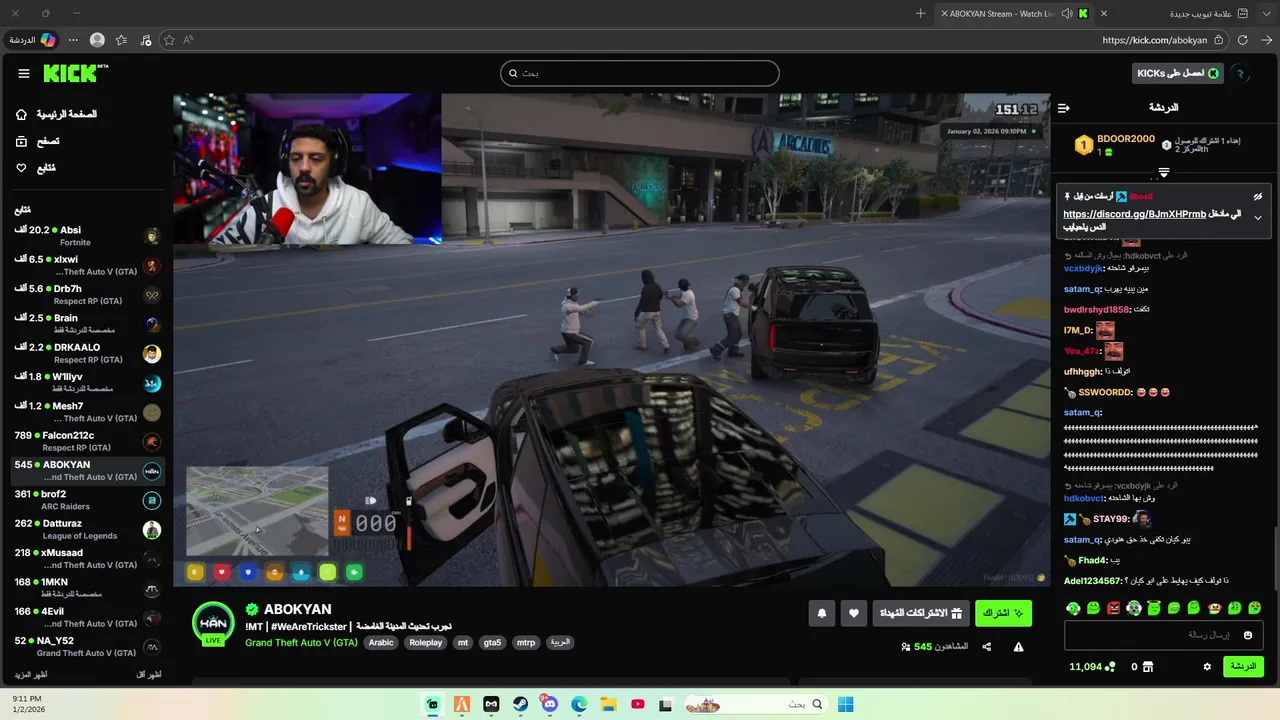Toggle notifications with the bell button
Screen dimensions: 1280x720
pyautogui.click(x=822, y=613)
